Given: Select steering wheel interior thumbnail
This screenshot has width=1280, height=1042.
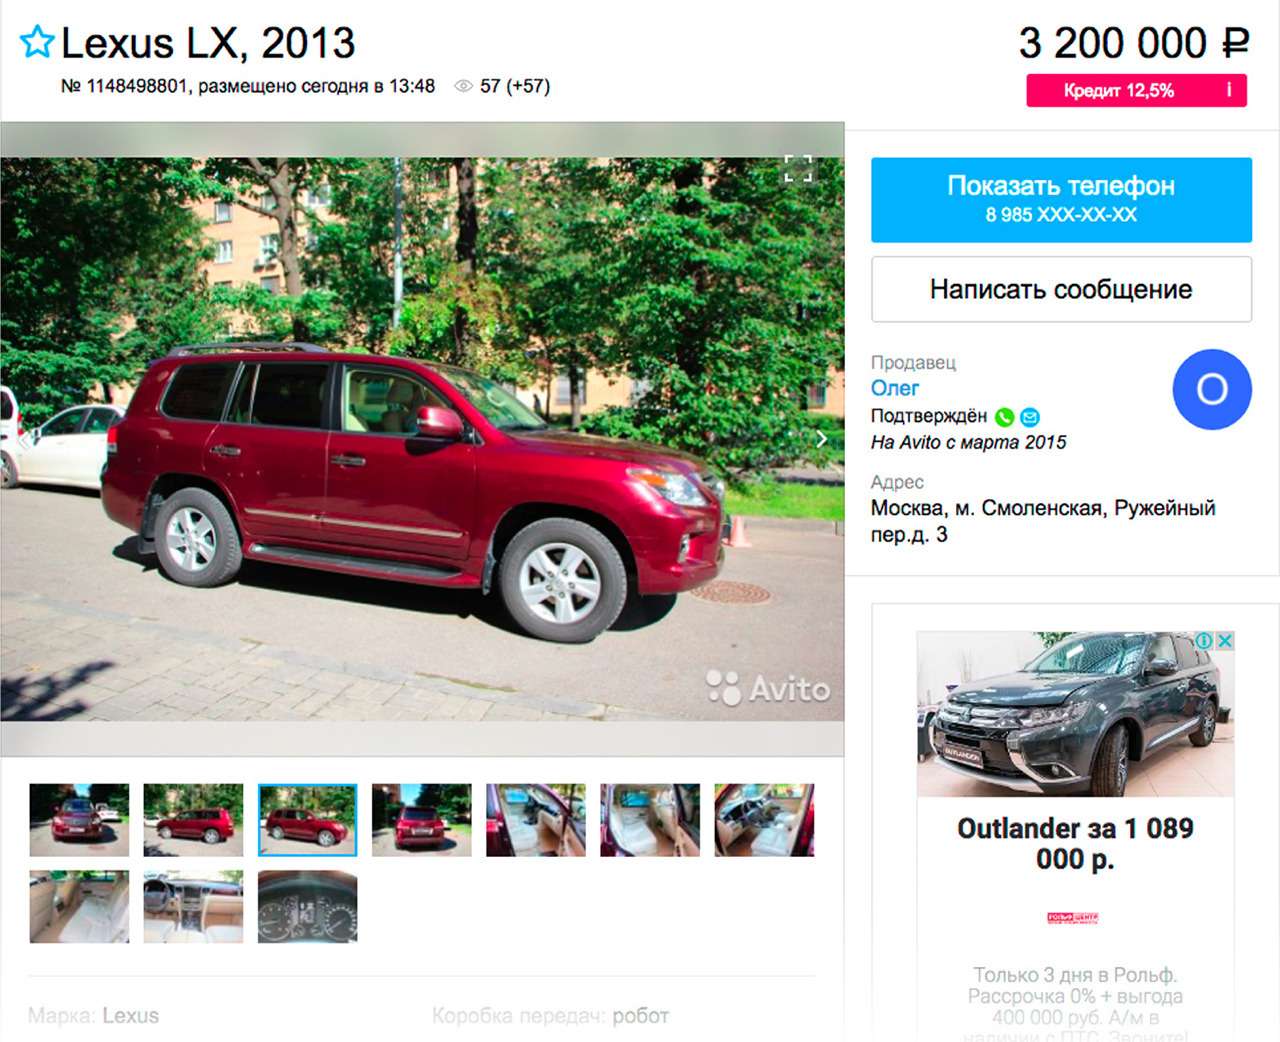Looking at the screenshot, I should click(x=764, y=820).
